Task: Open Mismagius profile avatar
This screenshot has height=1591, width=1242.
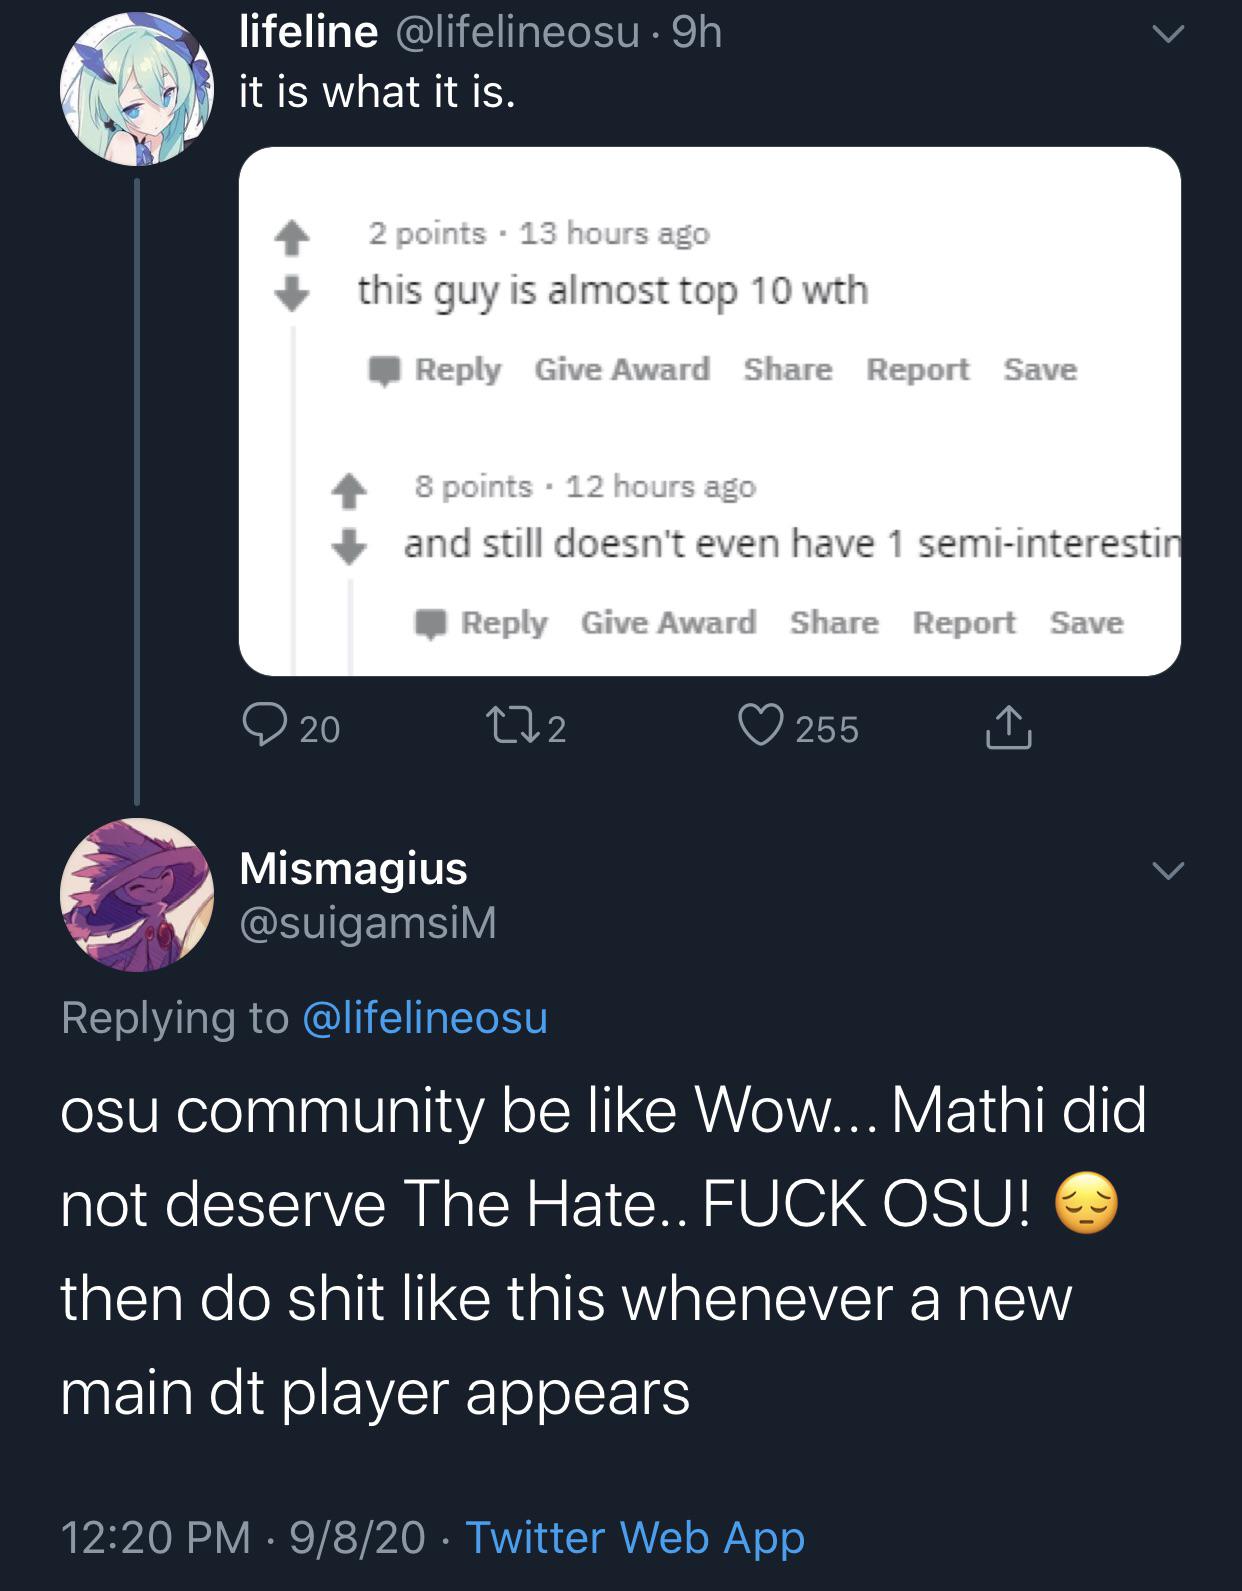Action: [137, 895]
